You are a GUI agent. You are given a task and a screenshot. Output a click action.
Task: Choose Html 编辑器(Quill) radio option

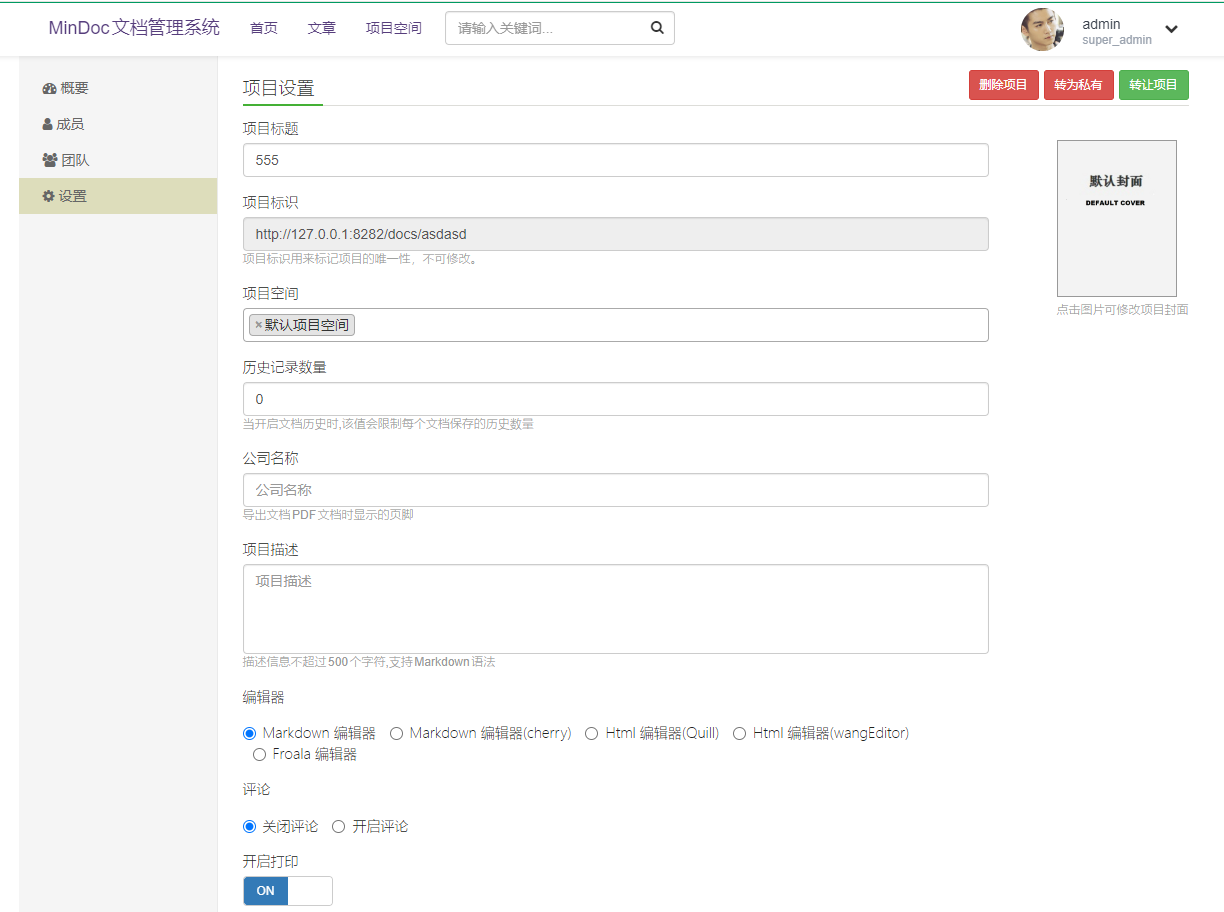pyautogui.click(x=592, y=733)
